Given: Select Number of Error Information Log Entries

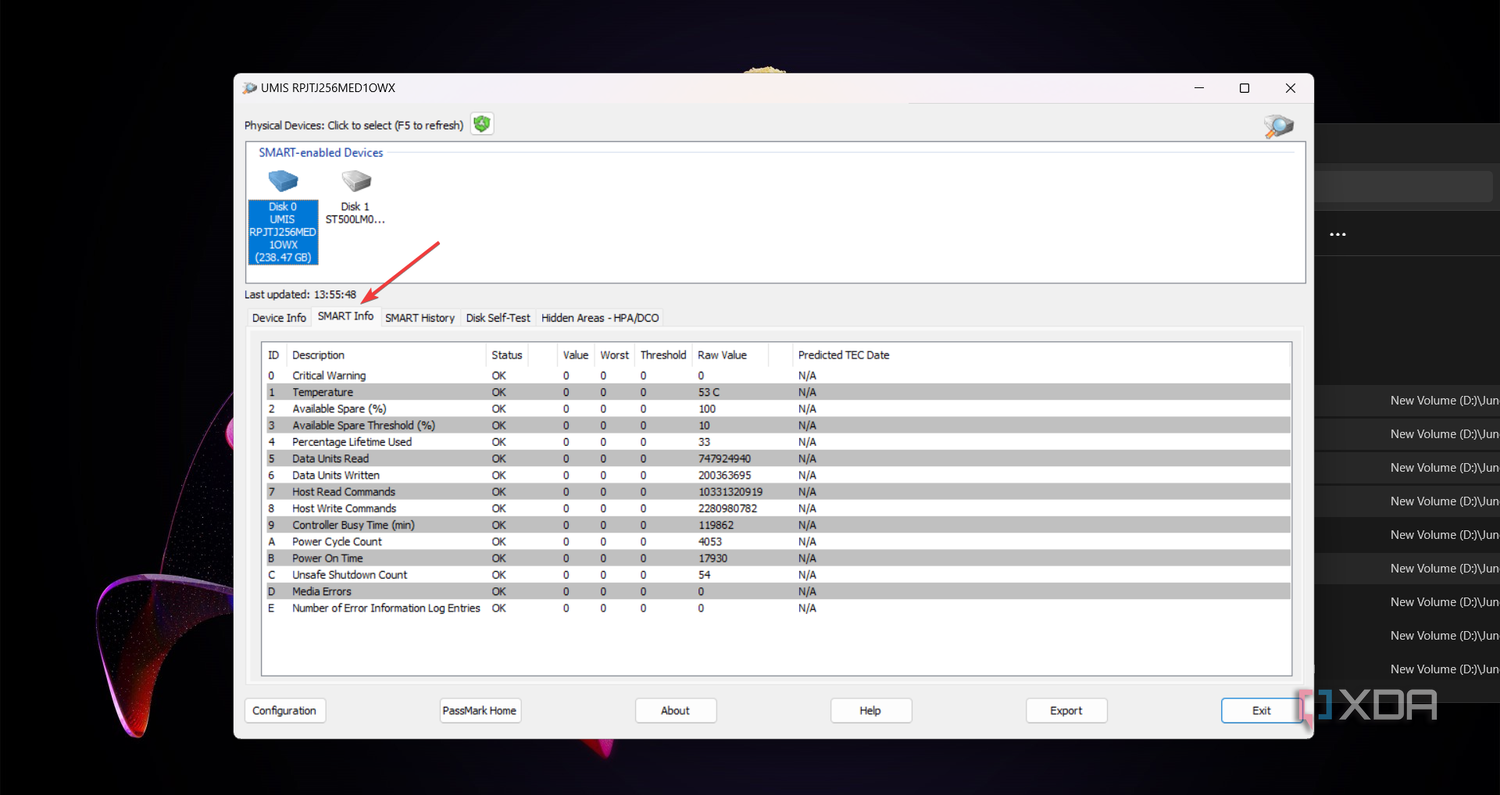Looking at the screenshot, I should click(x=776, y=608).
